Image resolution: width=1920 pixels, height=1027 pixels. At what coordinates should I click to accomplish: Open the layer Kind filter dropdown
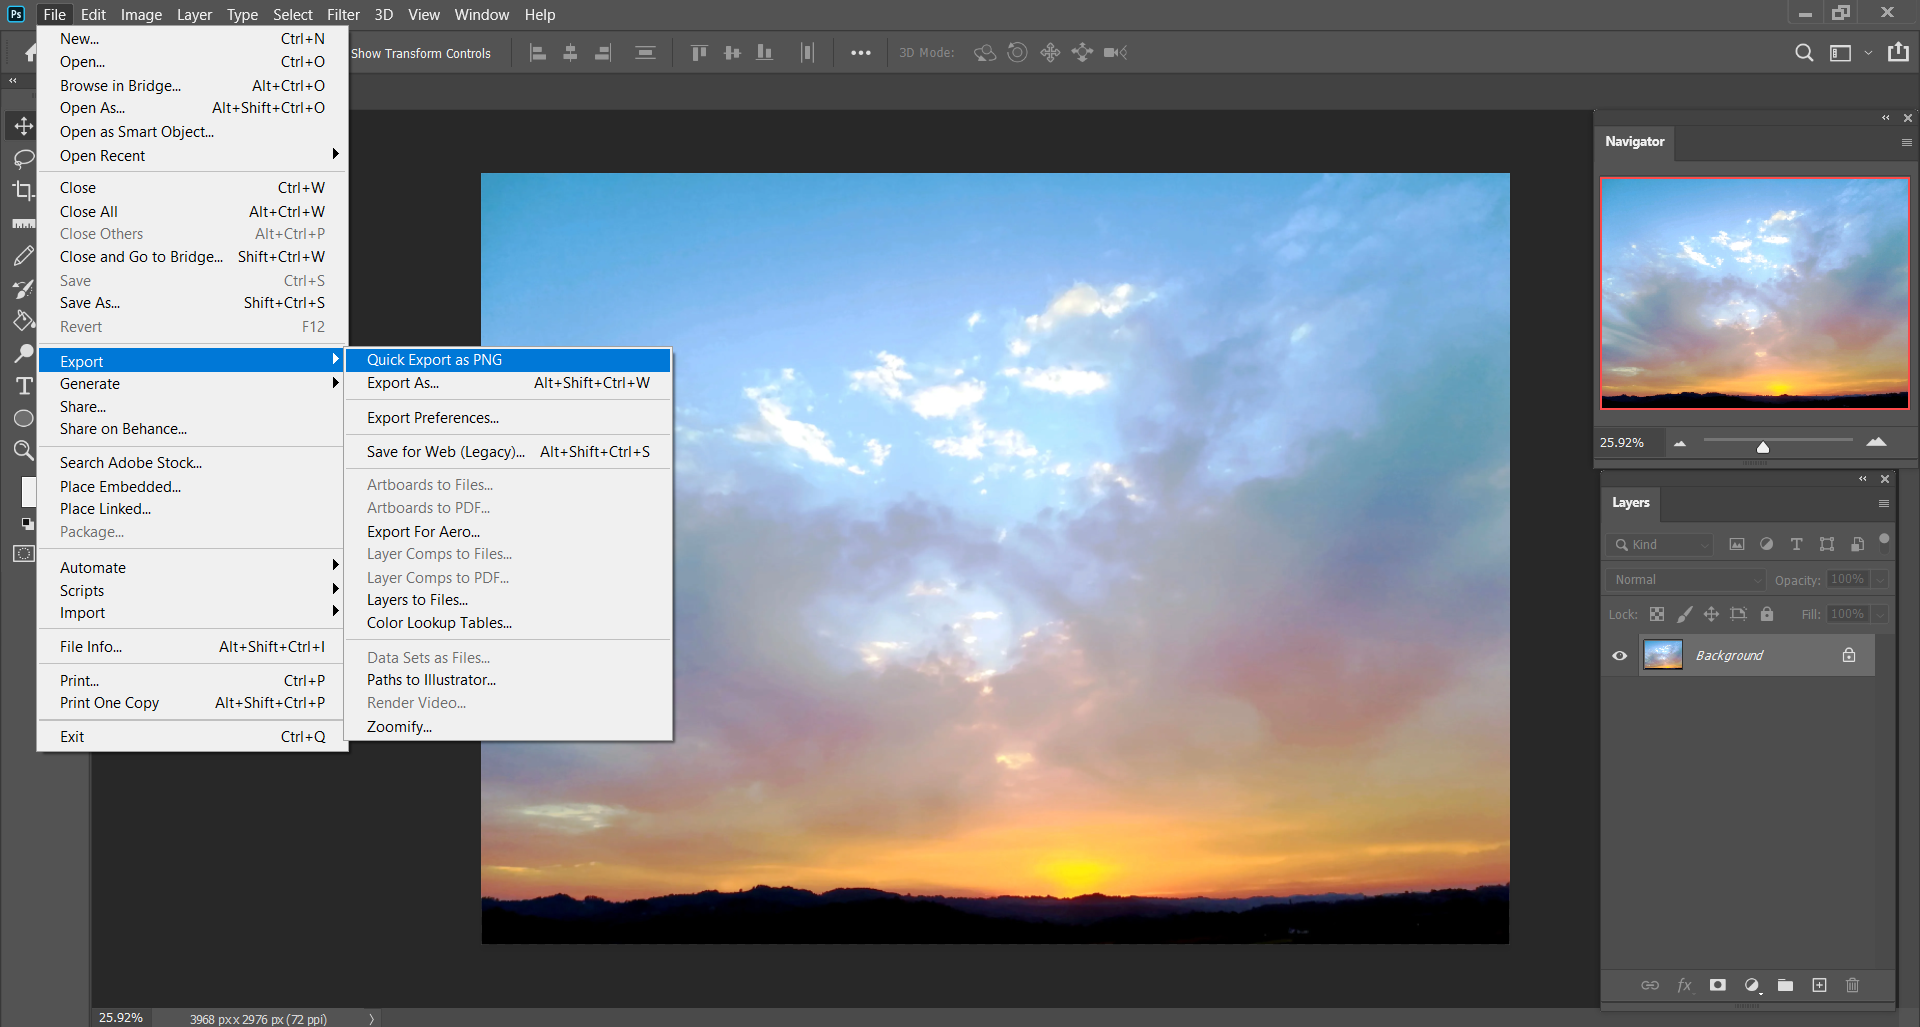coord(1661,545)
